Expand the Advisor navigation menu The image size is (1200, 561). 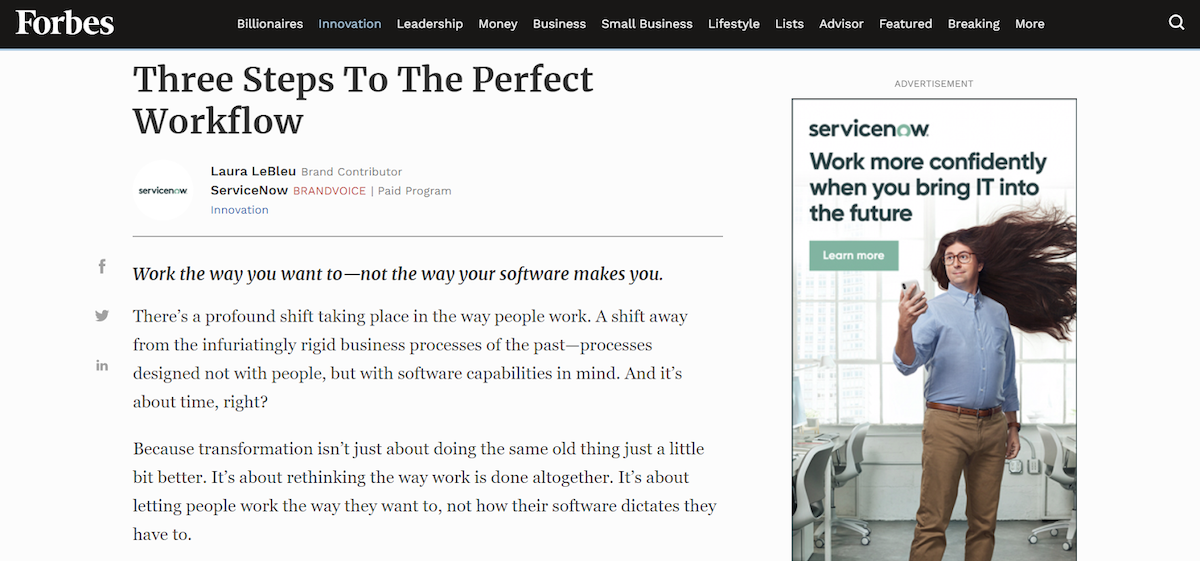coord(841,24)
